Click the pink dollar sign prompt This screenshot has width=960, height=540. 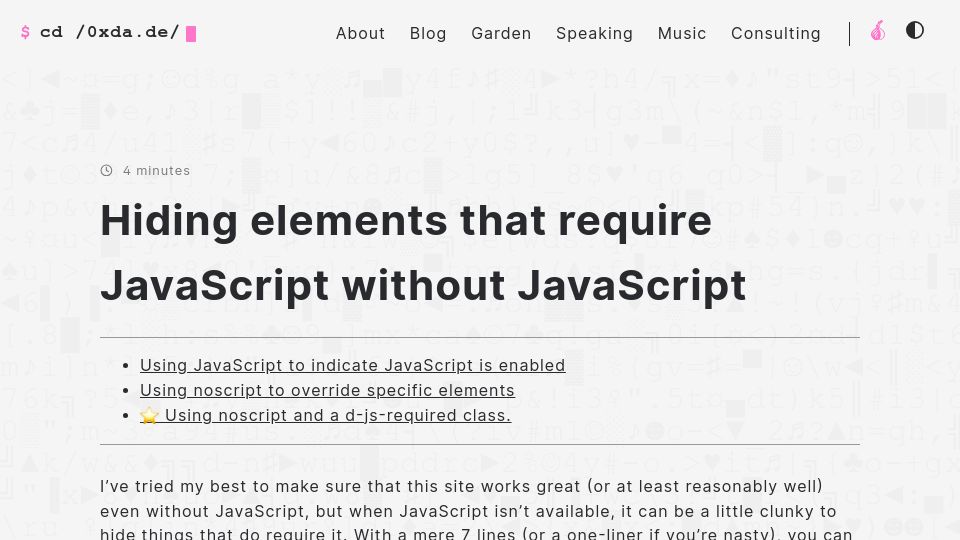pos(25,32)
